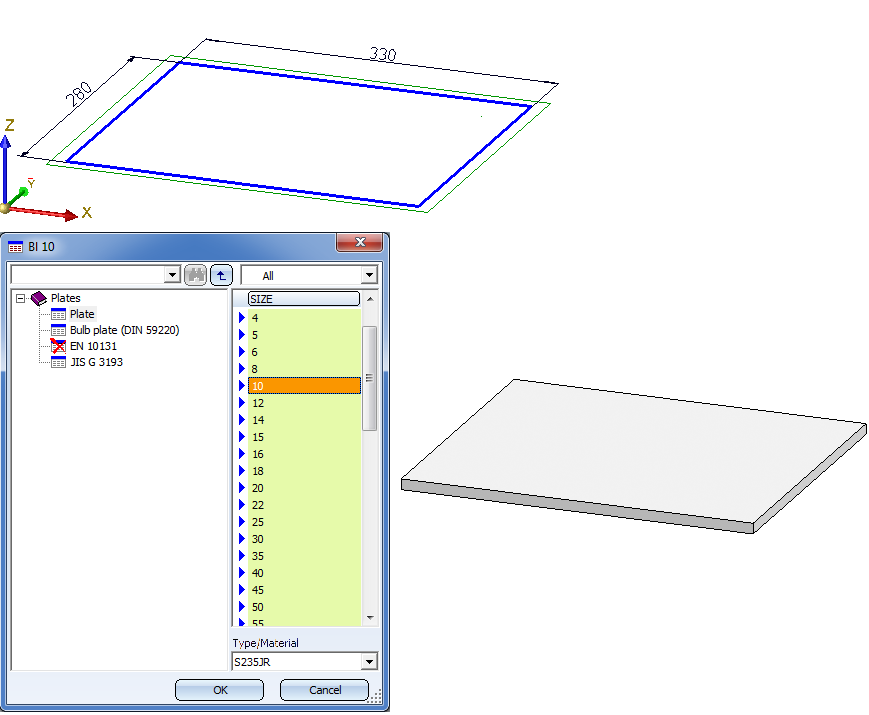Select size 25 in the list
The image size is (869, 715).
click(x=304, y=522)
